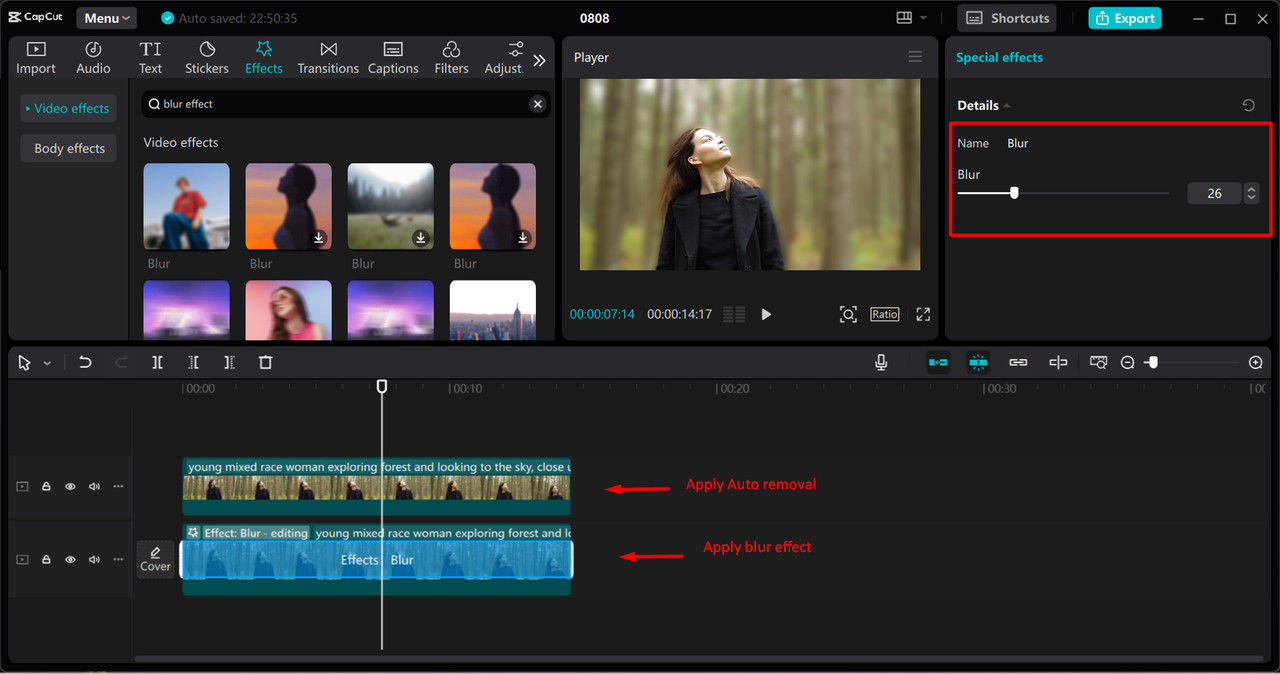Switch to the Captions tab
This screenshot has height=674, width=1280.
pos(393,58)
